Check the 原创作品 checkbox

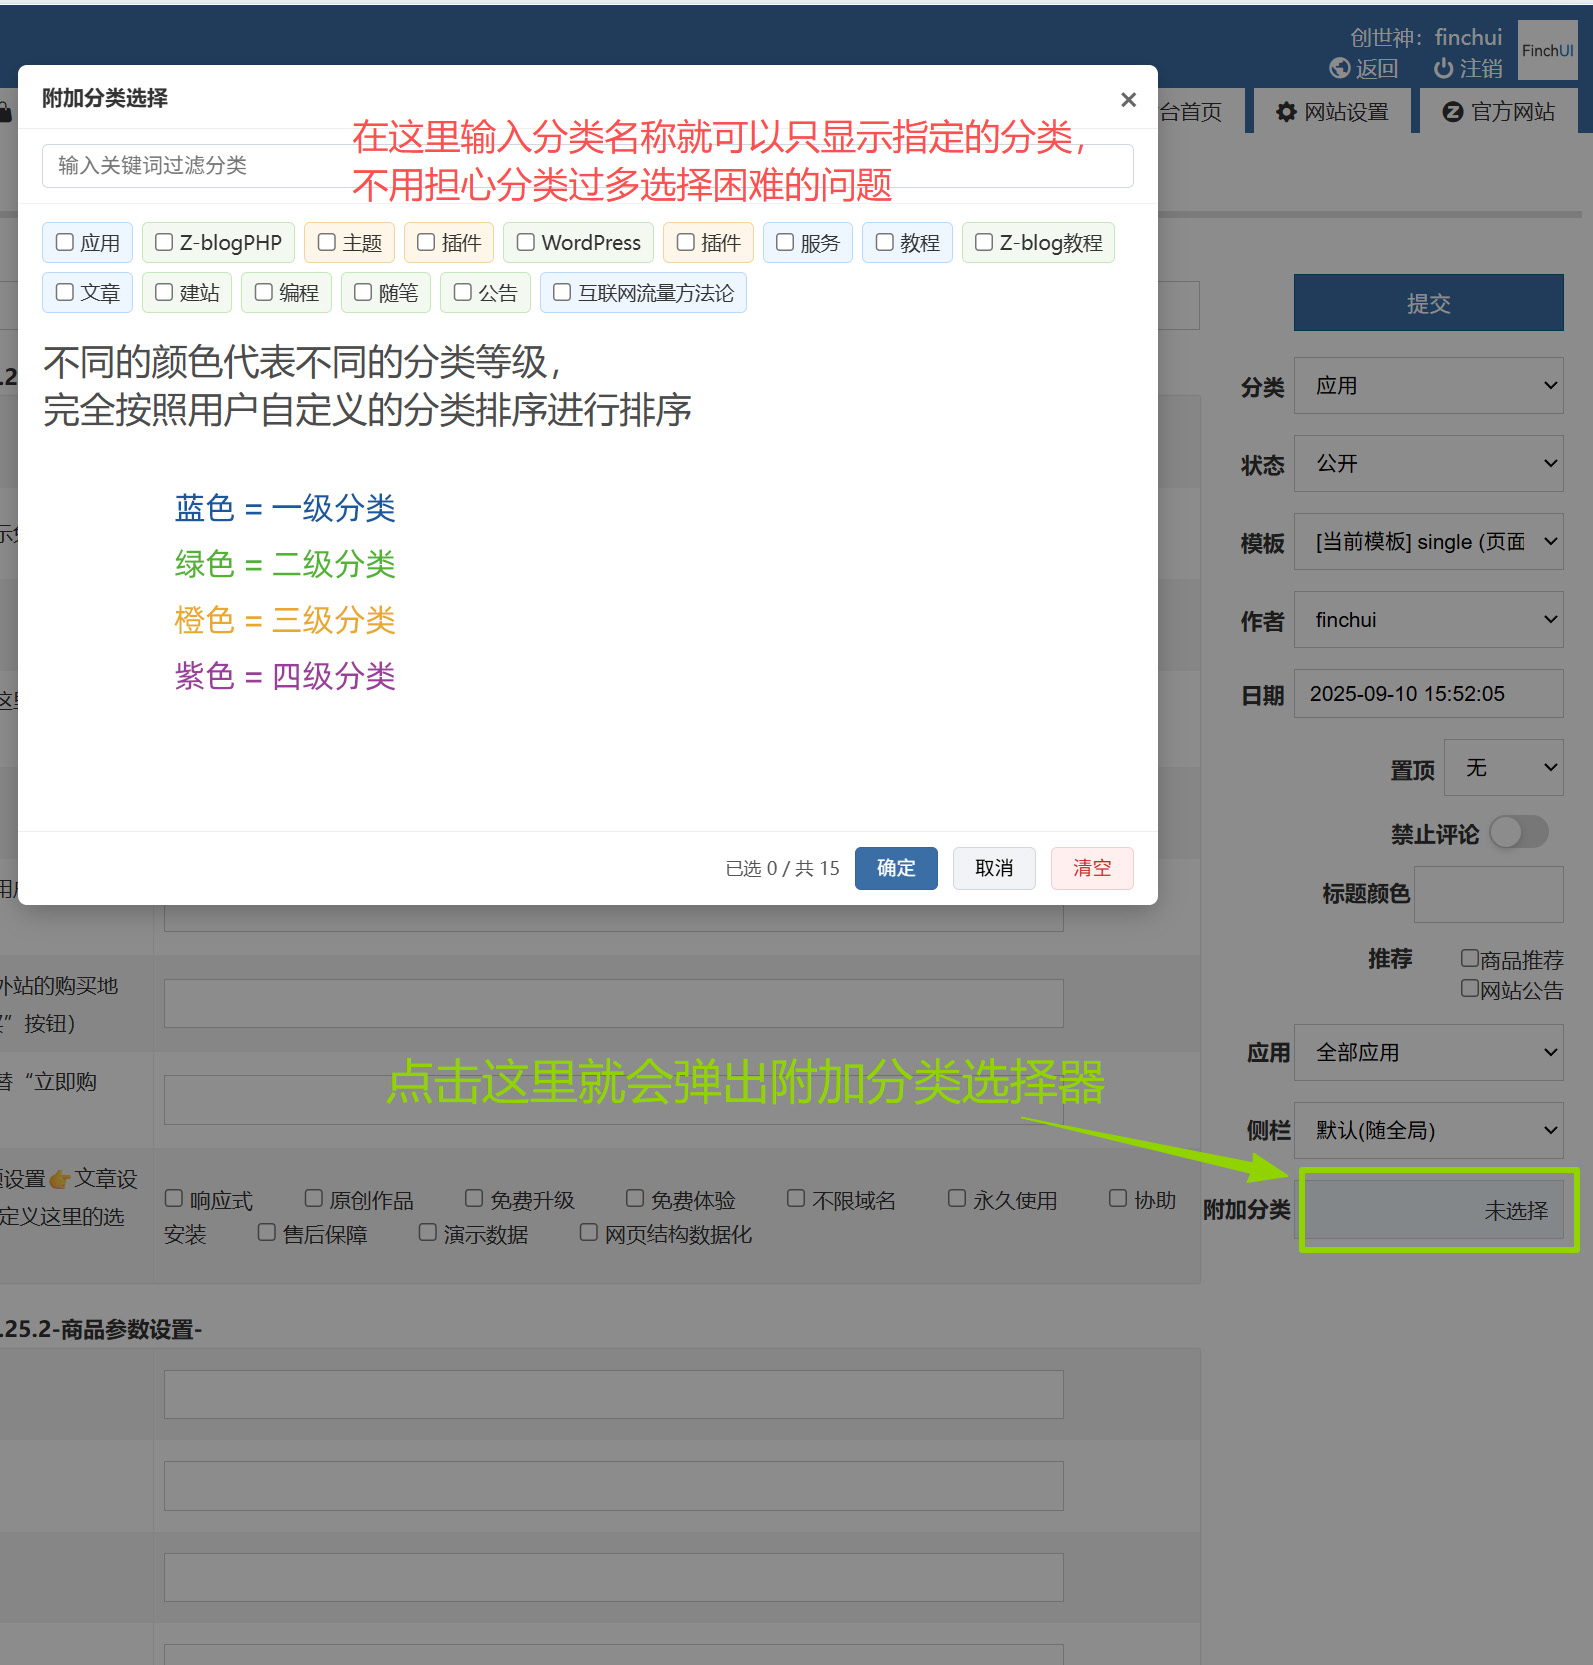coord(314,1198)
